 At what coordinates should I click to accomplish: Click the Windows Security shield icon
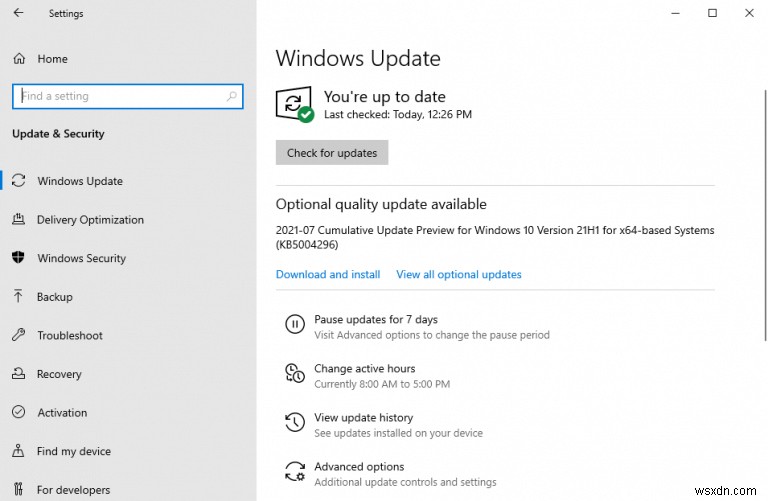pyautogui.click(x=18, y=258)
